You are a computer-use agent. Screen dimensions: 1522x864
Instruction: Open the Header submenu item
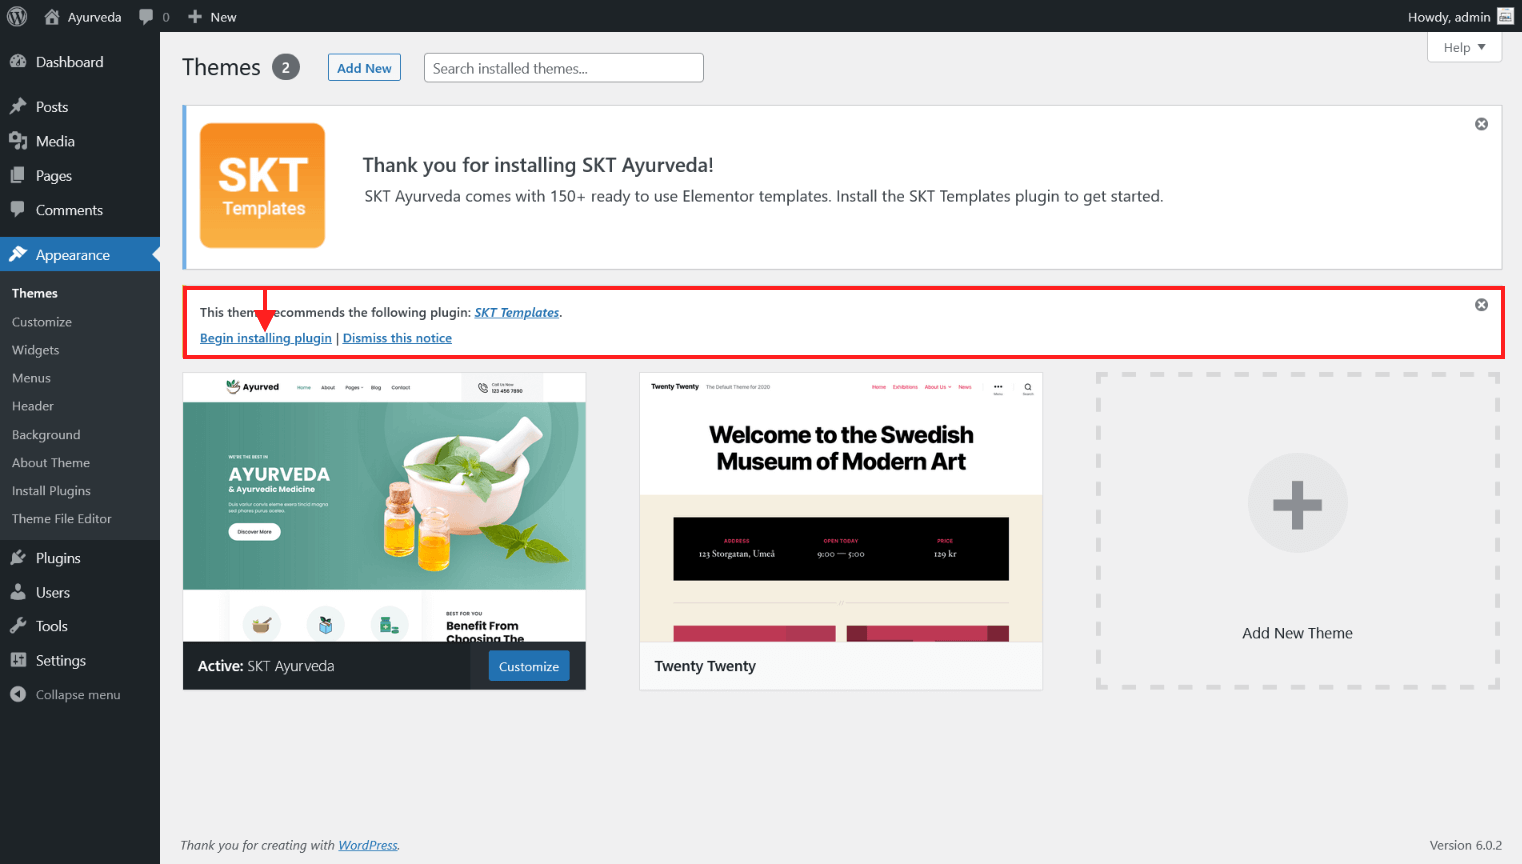click(x=33, y=406)
